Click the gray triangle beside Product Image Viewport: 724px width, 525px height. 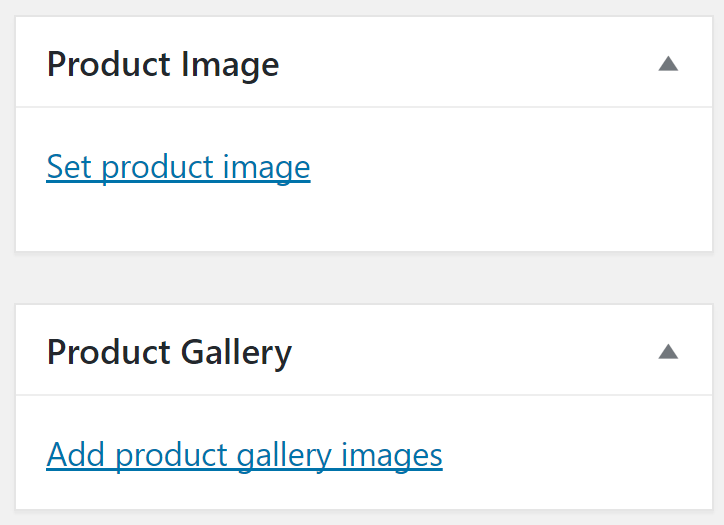668,64
